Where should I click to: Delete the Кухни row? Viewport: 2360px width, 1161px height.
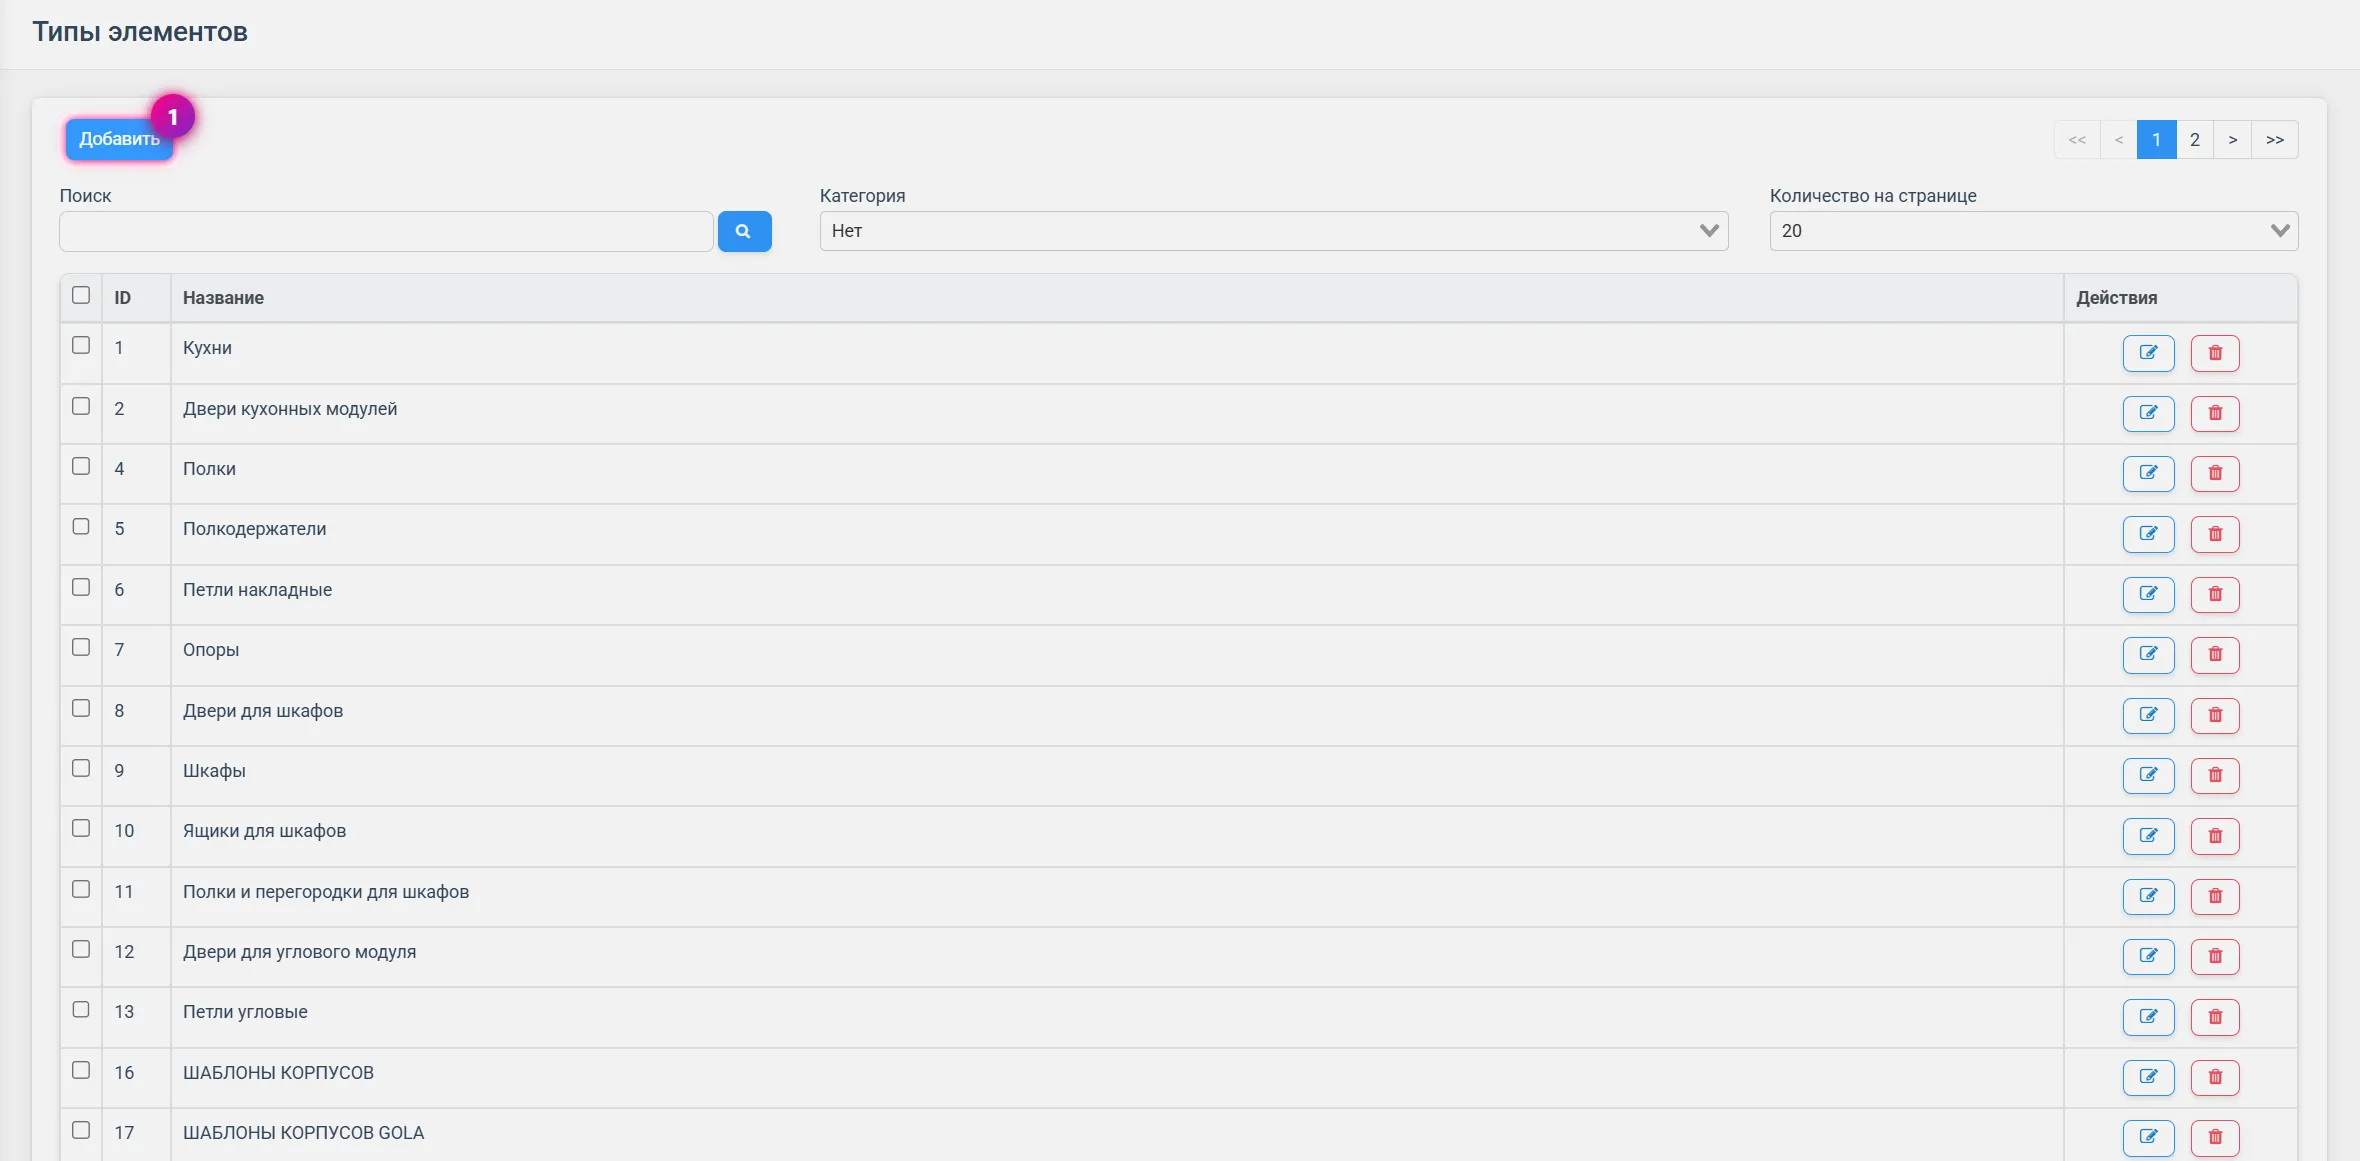point(2214,353)
